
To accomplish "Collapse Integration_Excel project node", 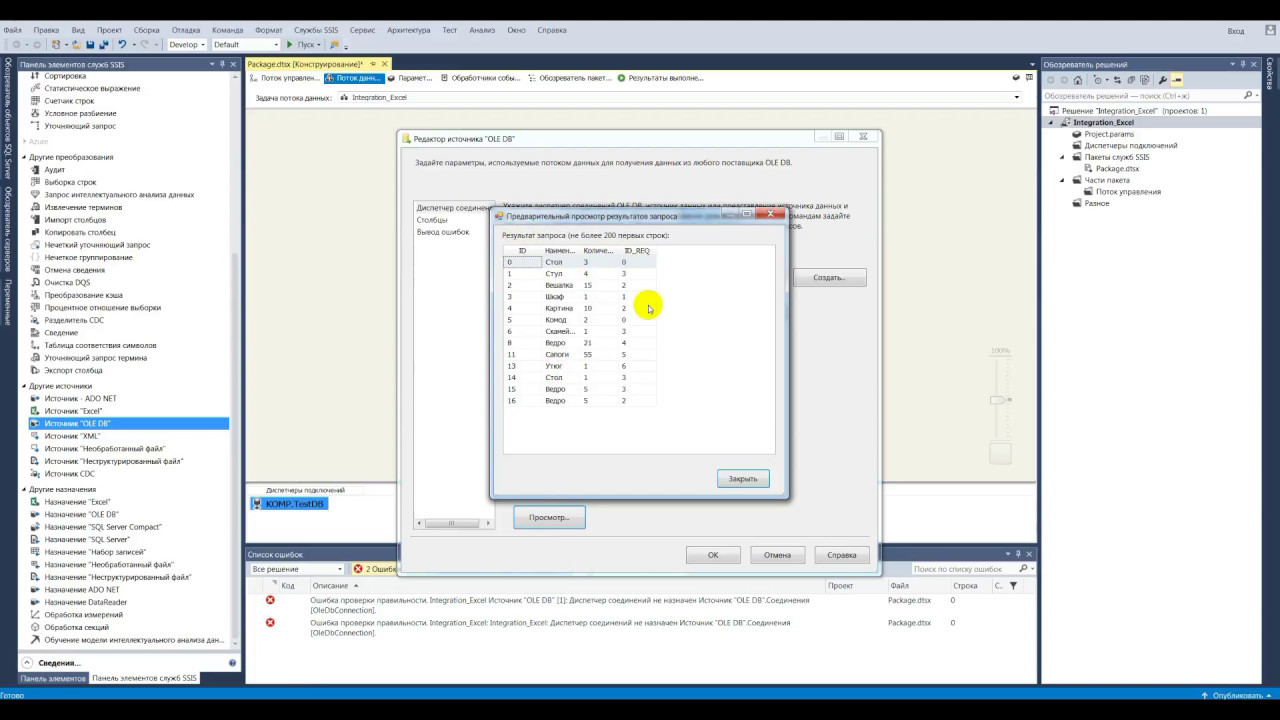I will [1052, 123].
